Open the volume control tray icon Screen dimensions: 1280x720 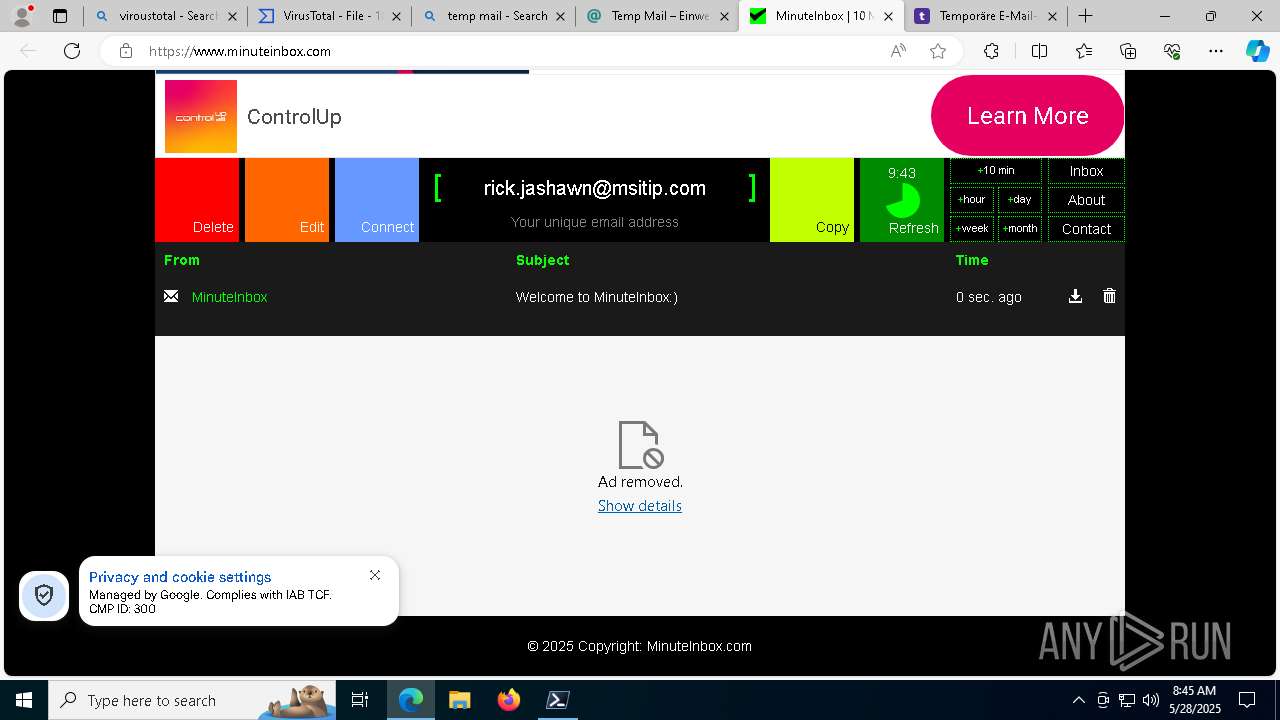click(x=1151, y=700)
